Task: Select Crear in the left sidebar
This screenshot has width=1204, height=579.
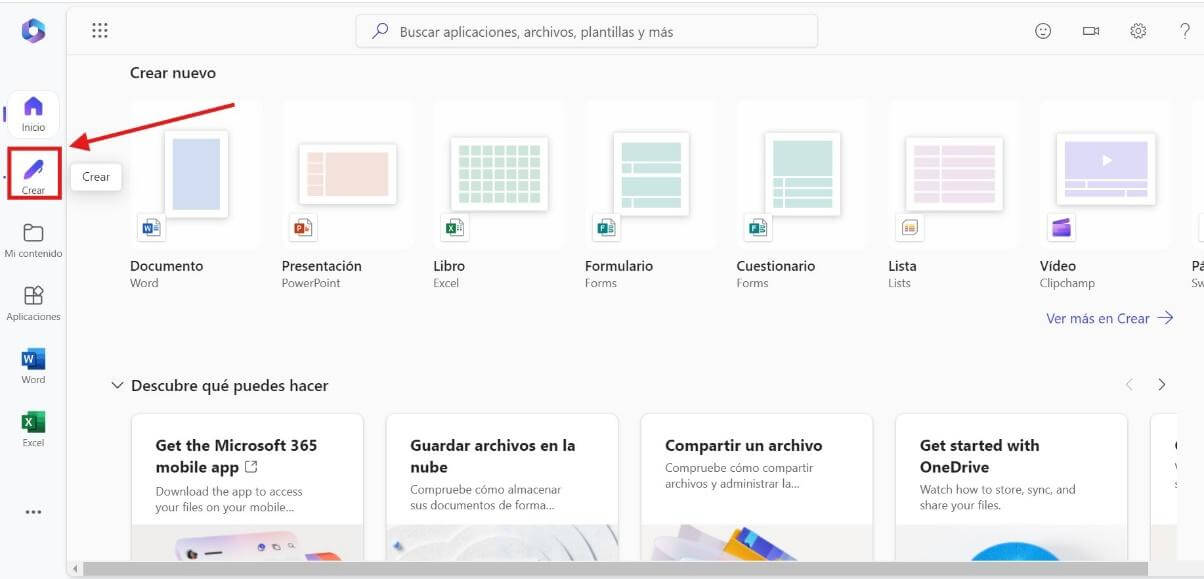Action: click(x=34, y=173)
